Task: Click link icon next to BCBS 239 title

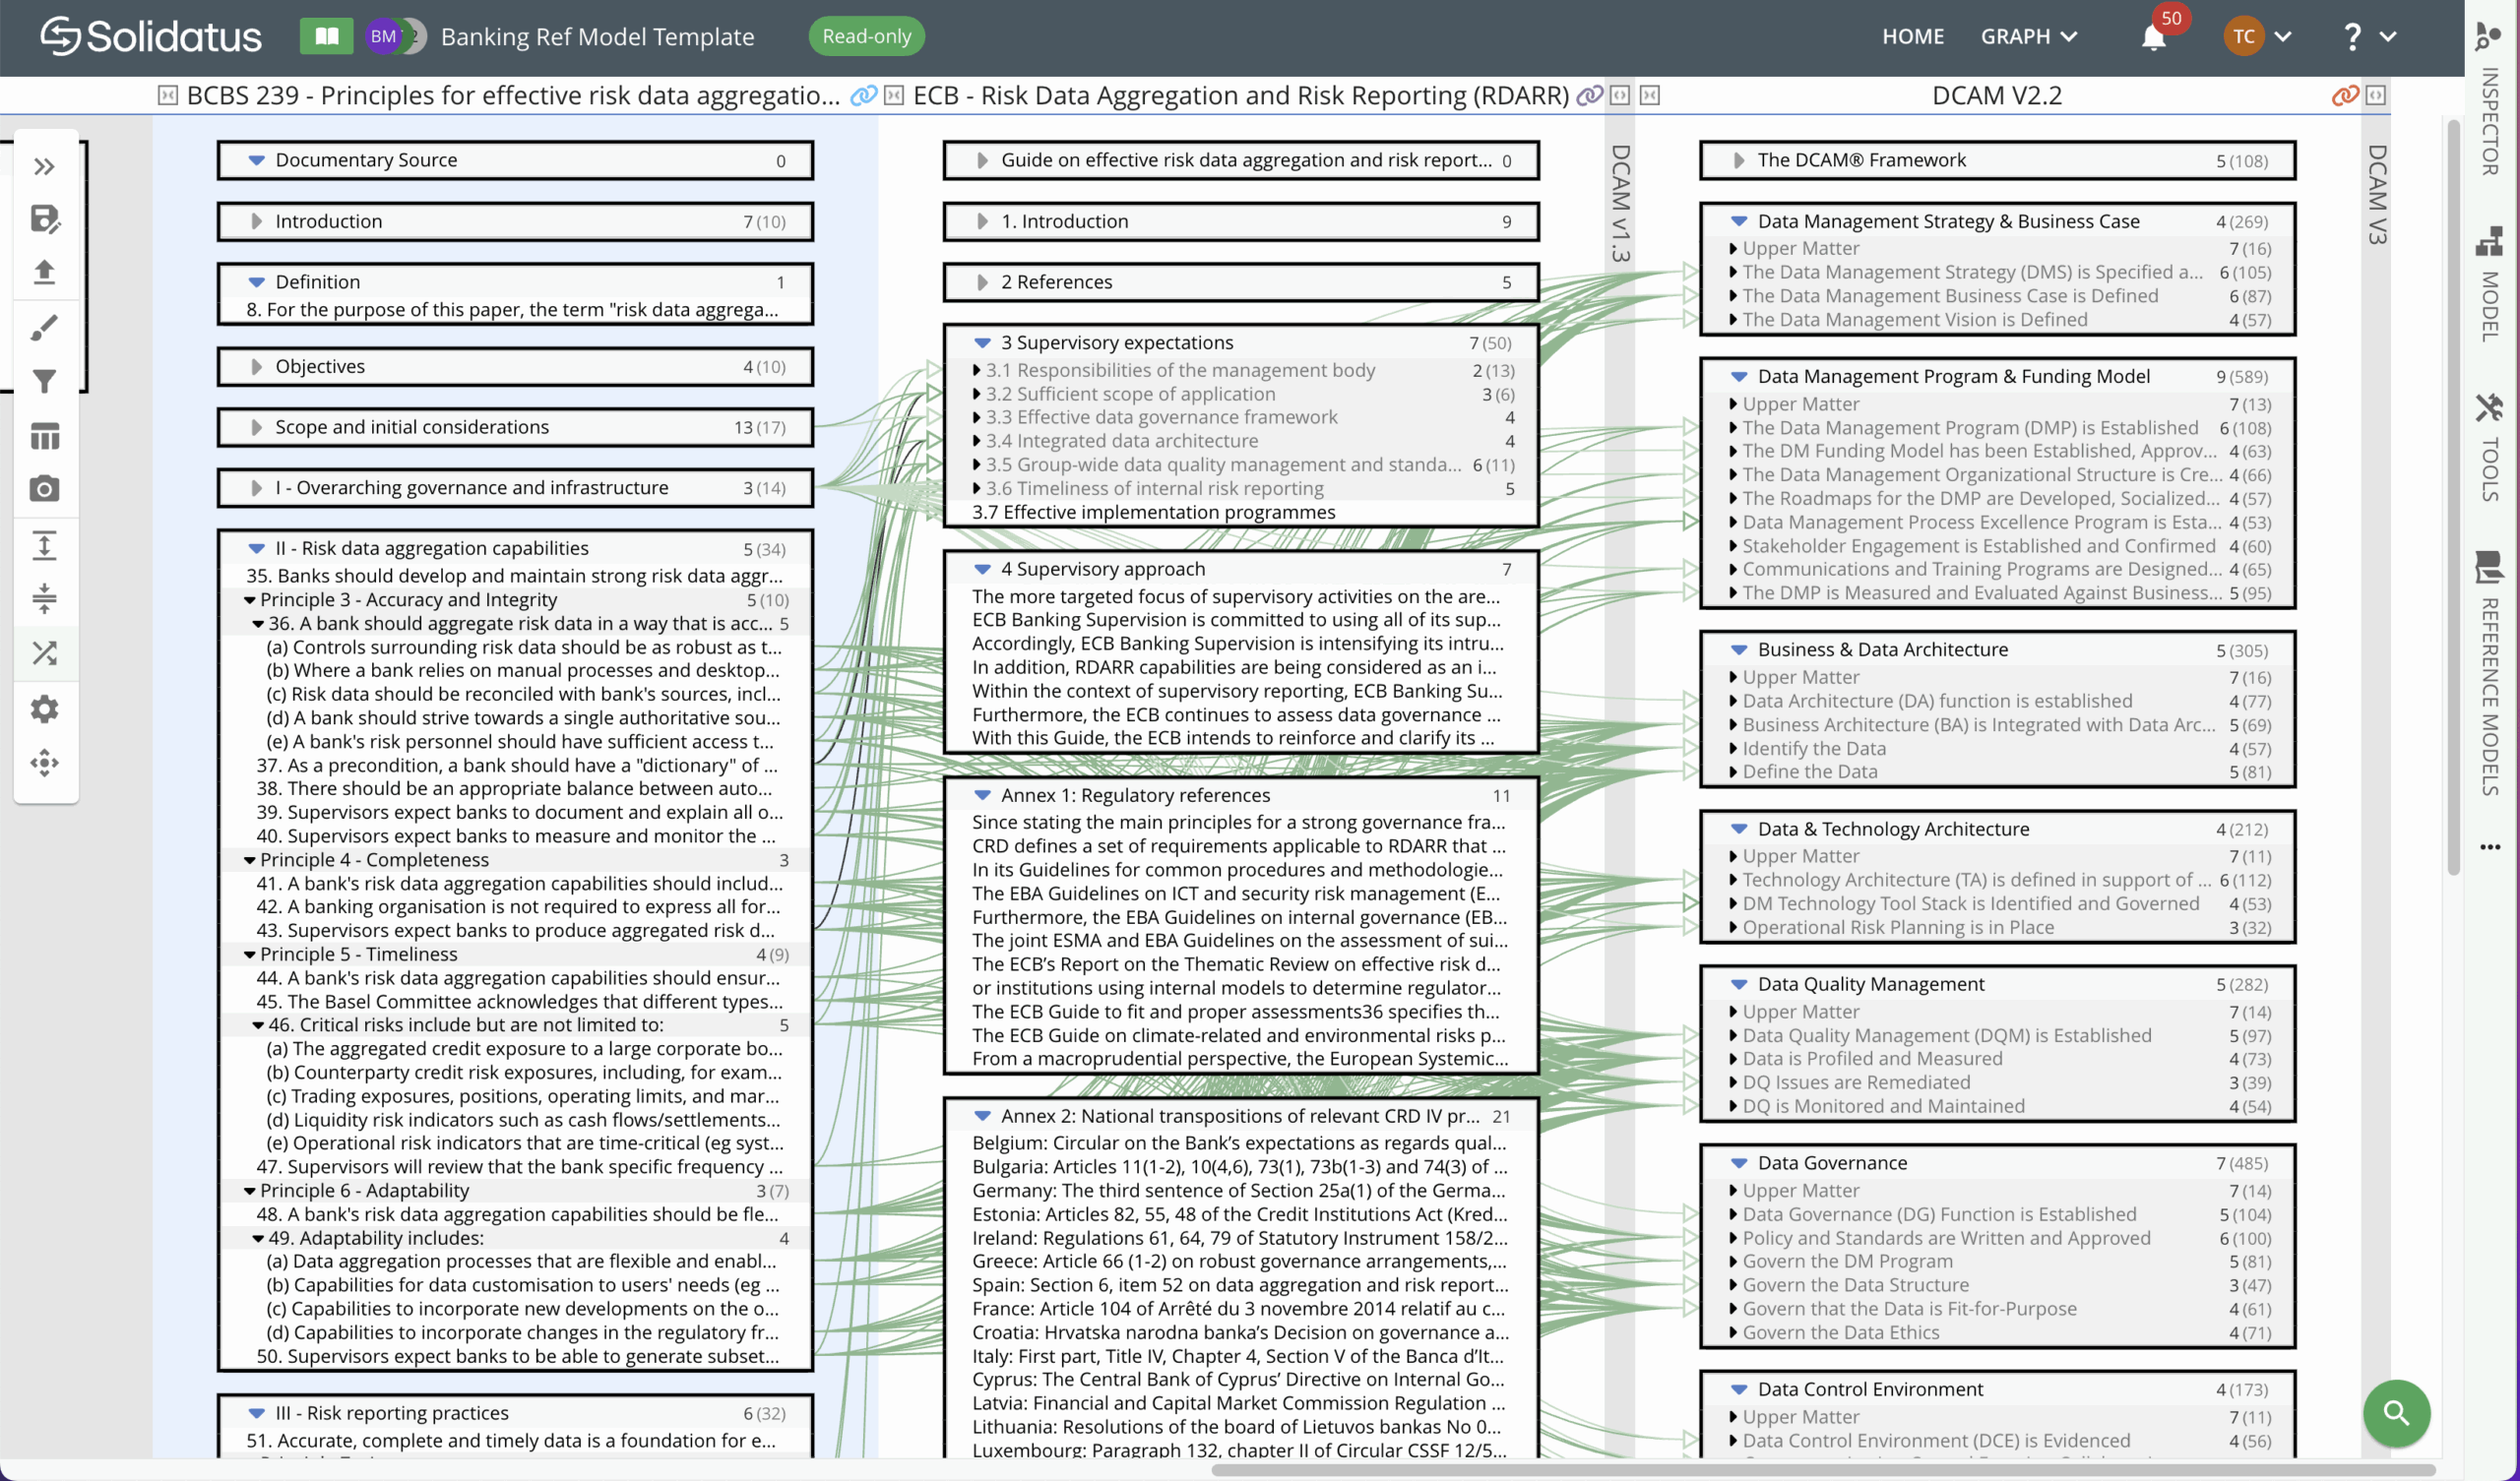Action: [x=863, y=95]
